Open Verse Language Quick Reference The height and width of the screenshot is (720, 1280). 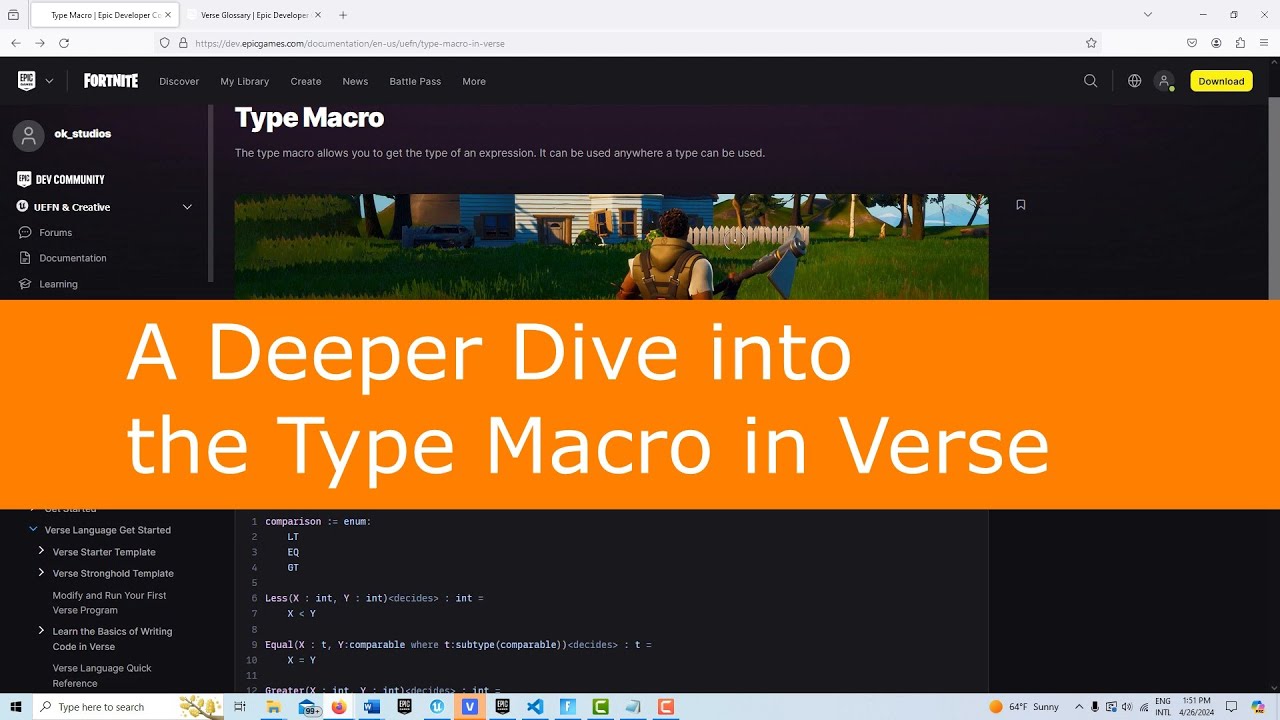[x=102, y=675]
